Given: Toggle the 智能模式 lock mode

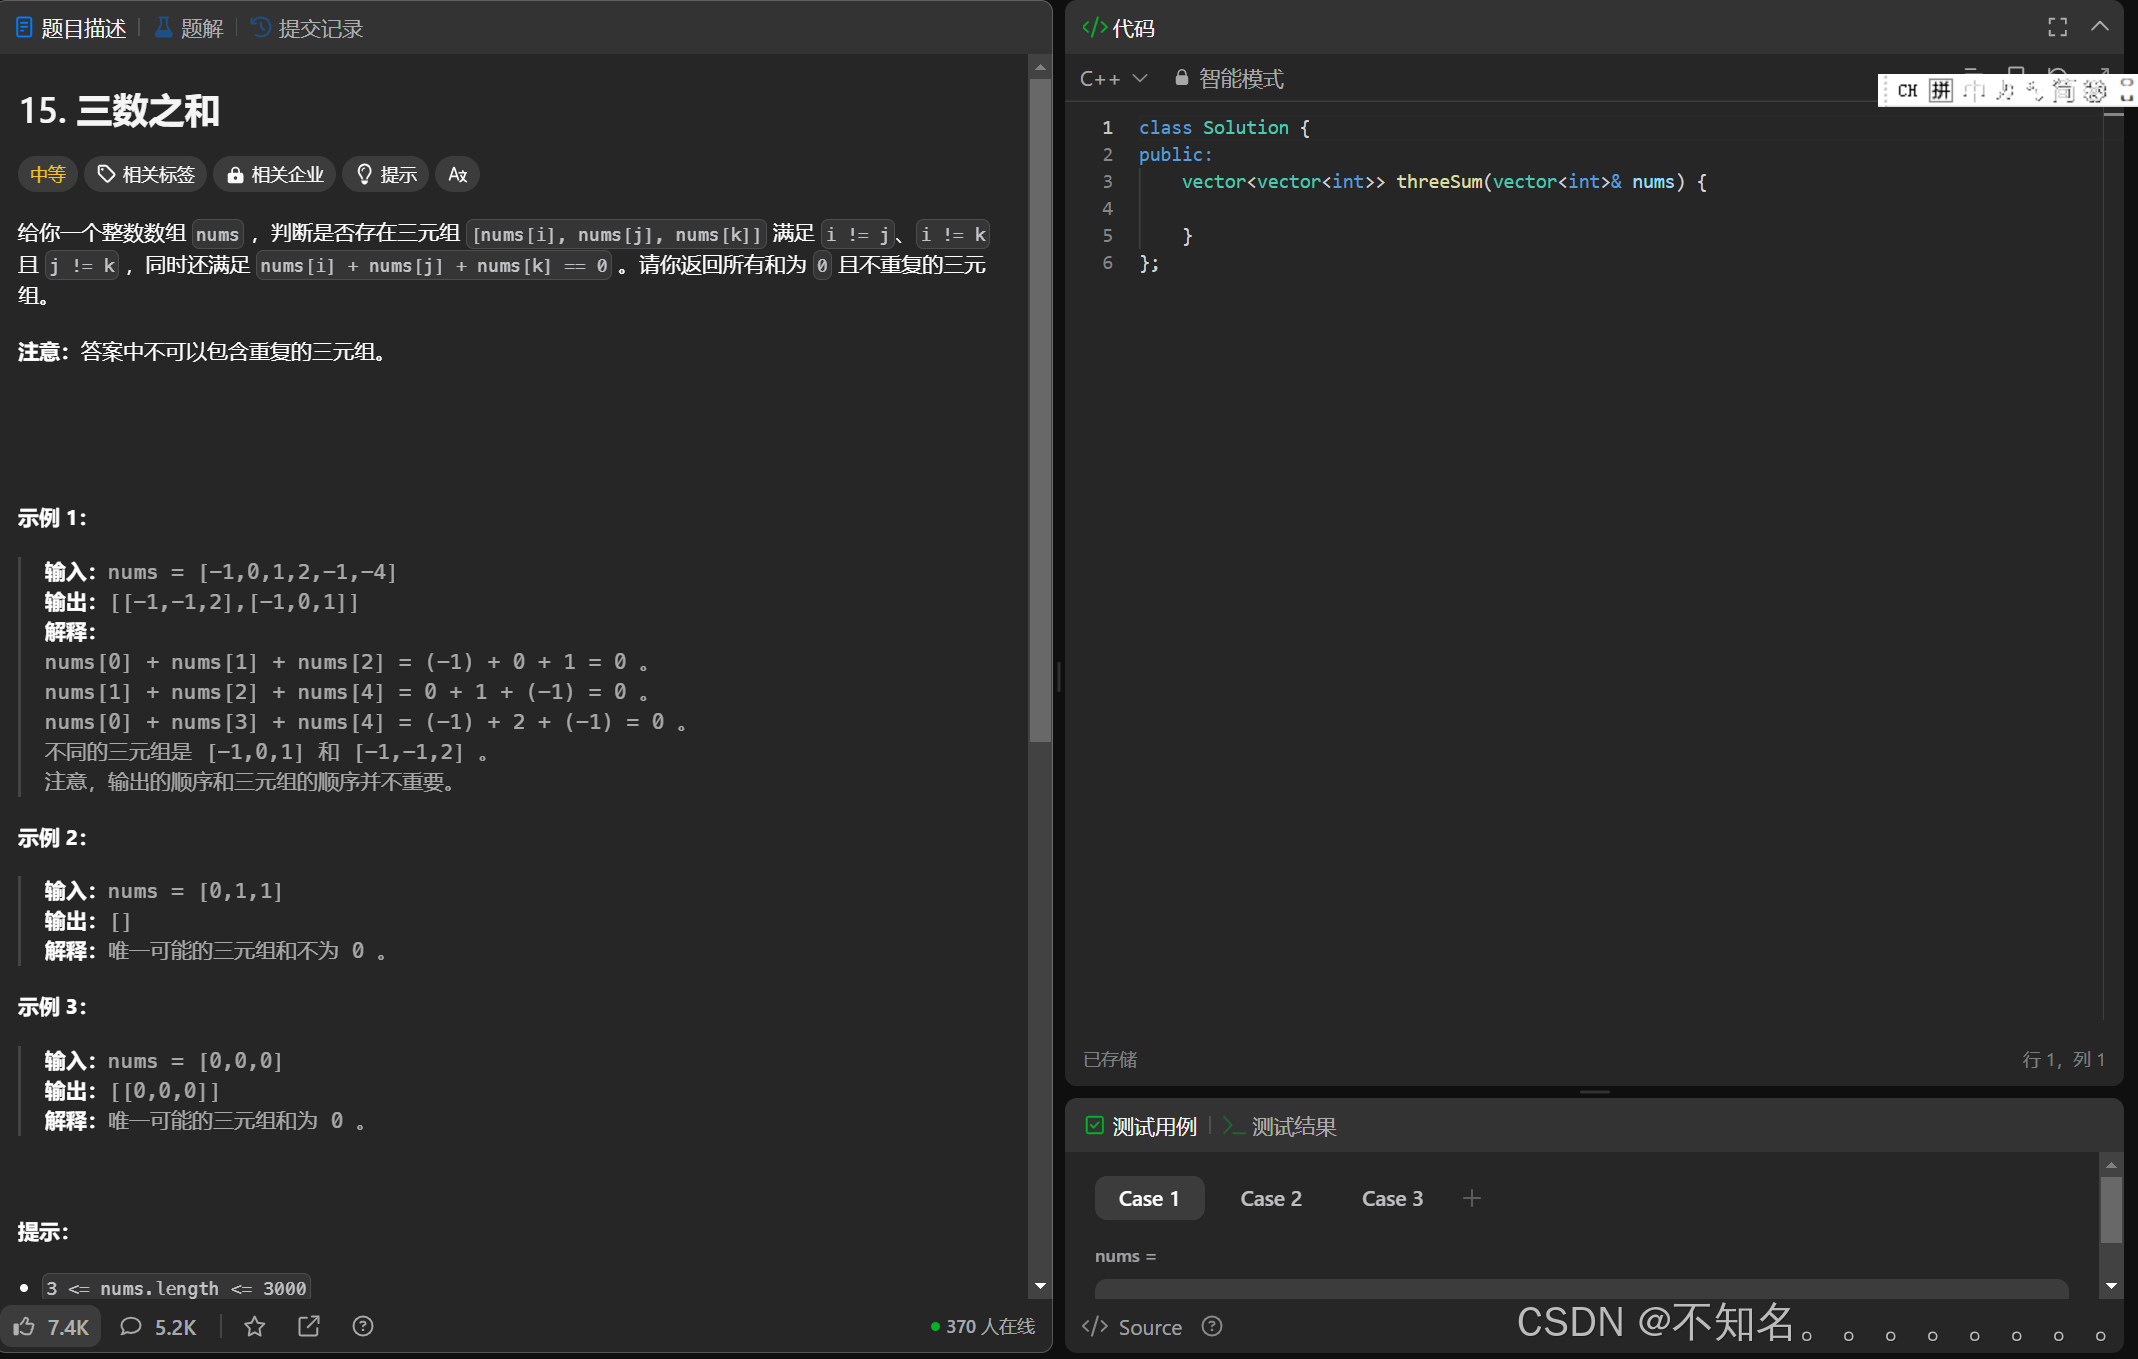Looking at the screenshot, I should coord(1229,78).
